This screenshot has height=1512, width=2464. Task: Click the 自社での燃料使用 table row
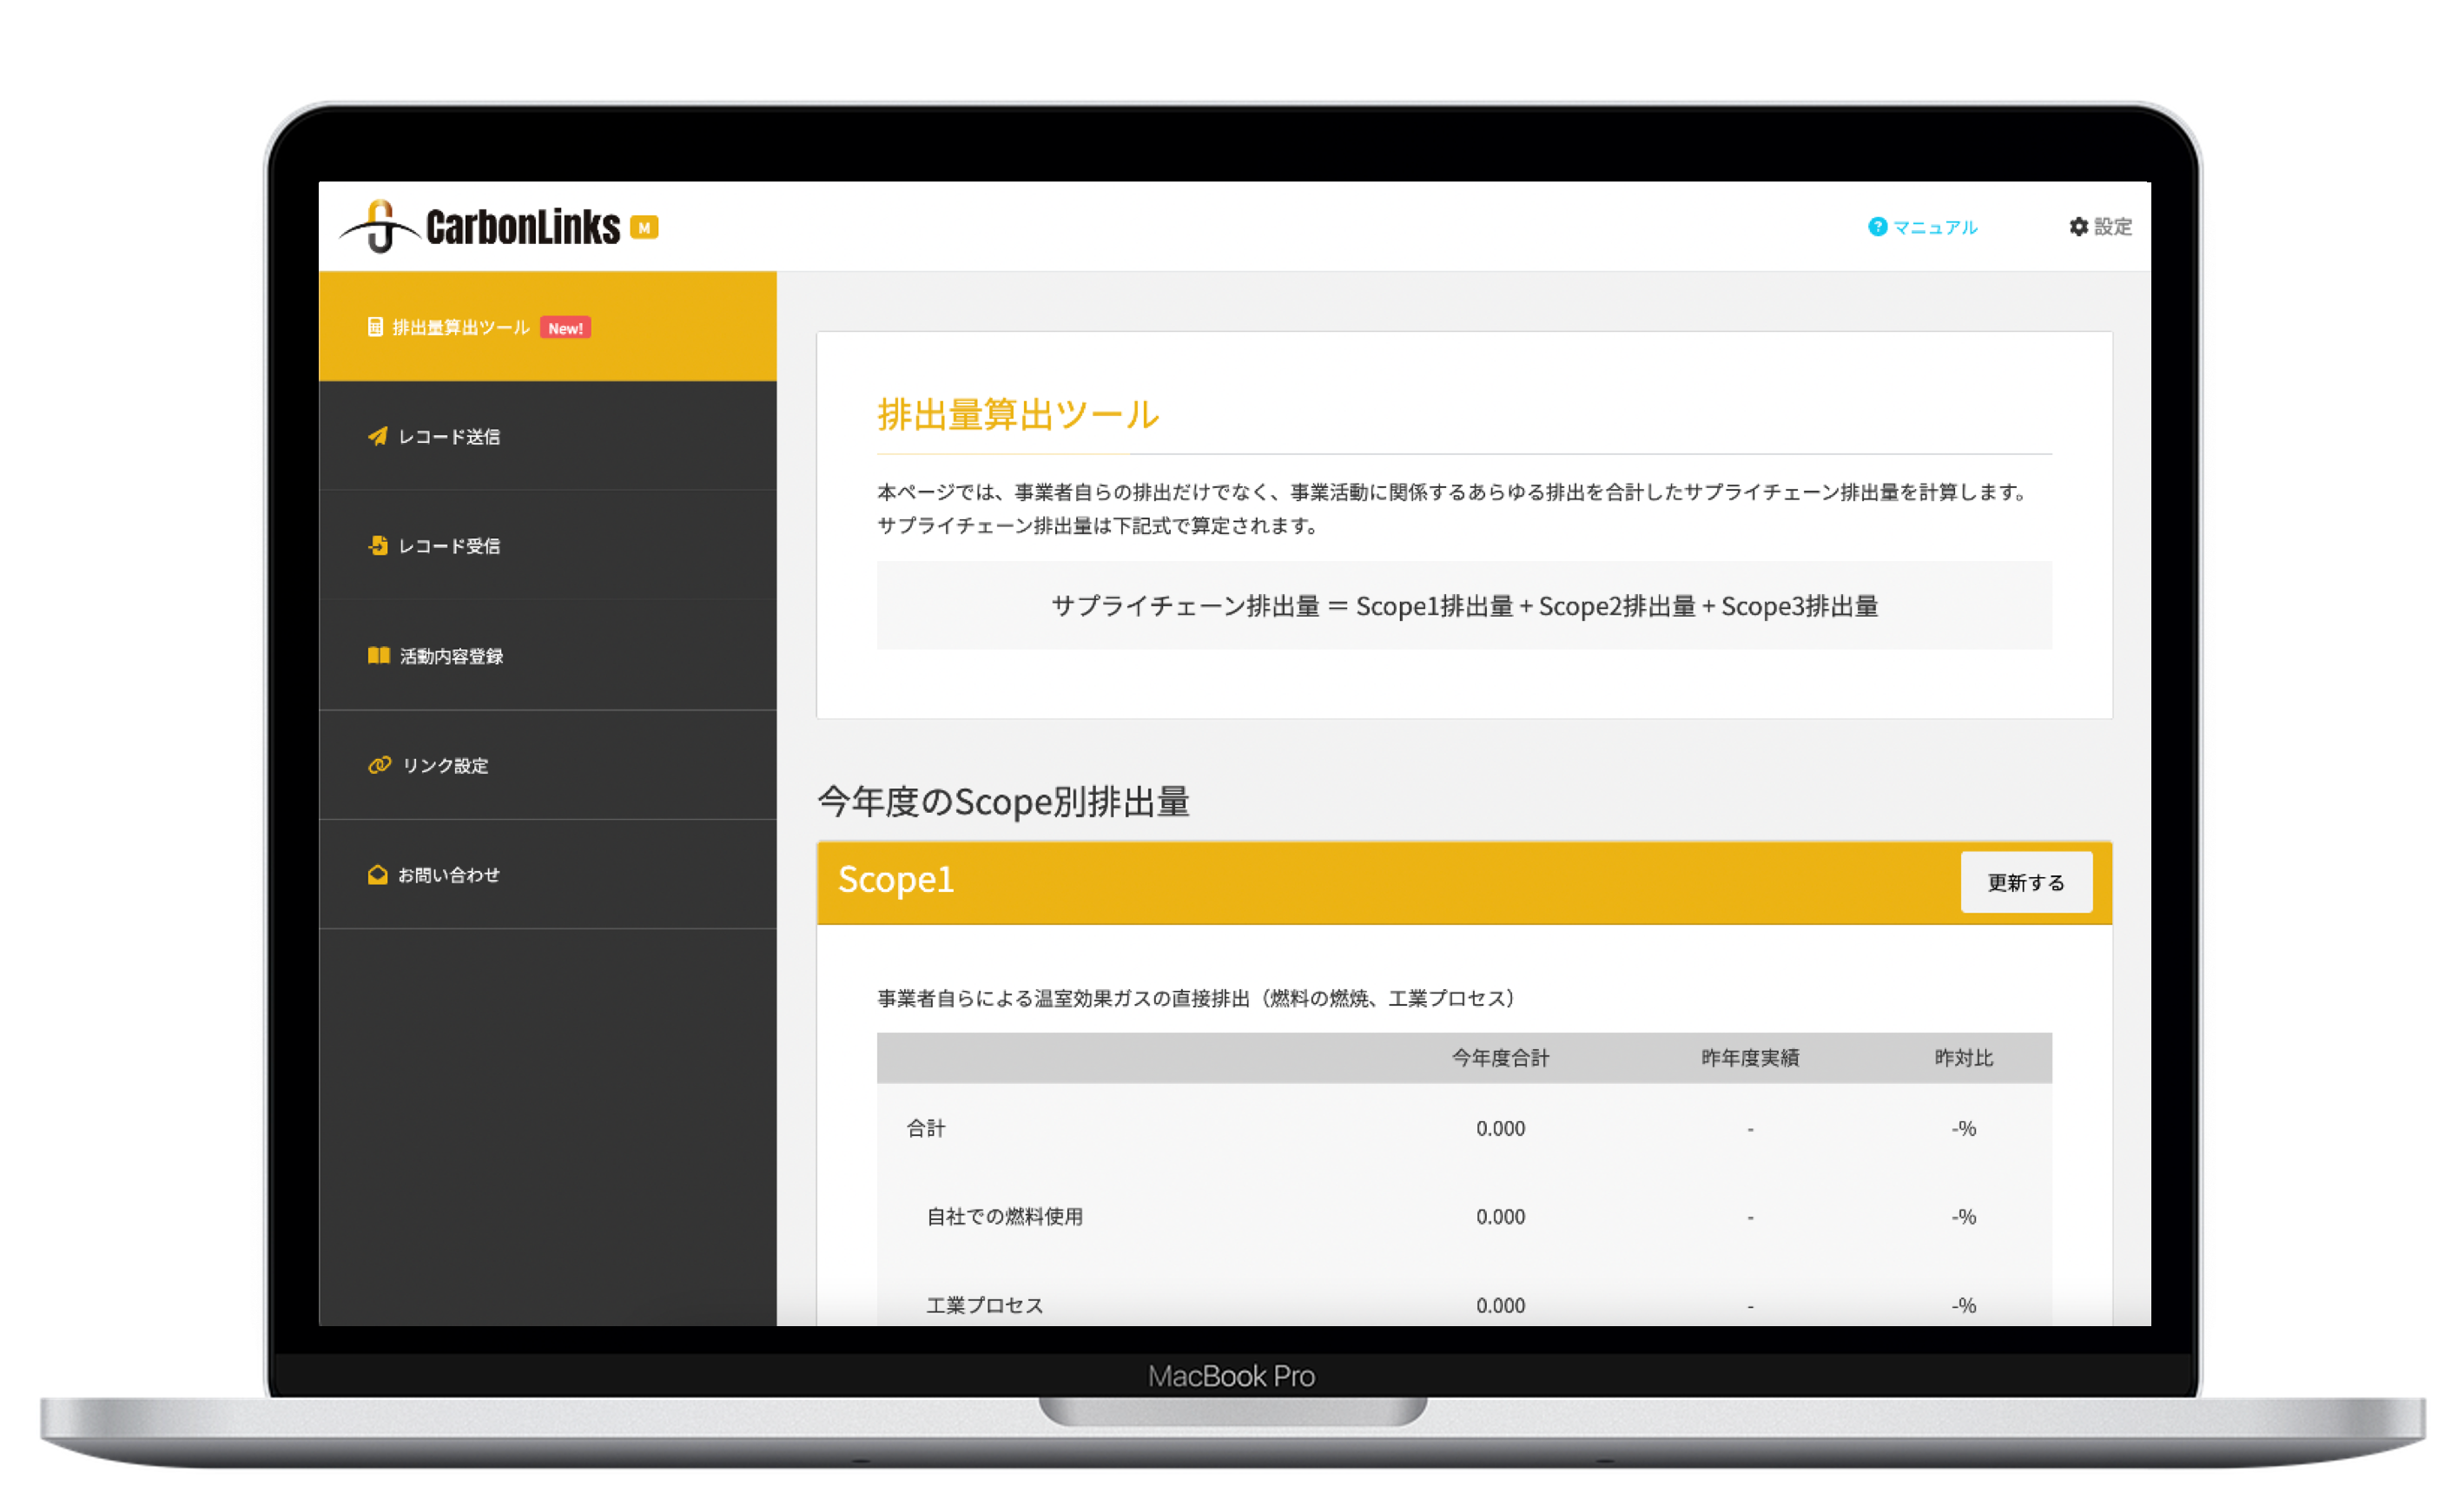[1004, 1216]
